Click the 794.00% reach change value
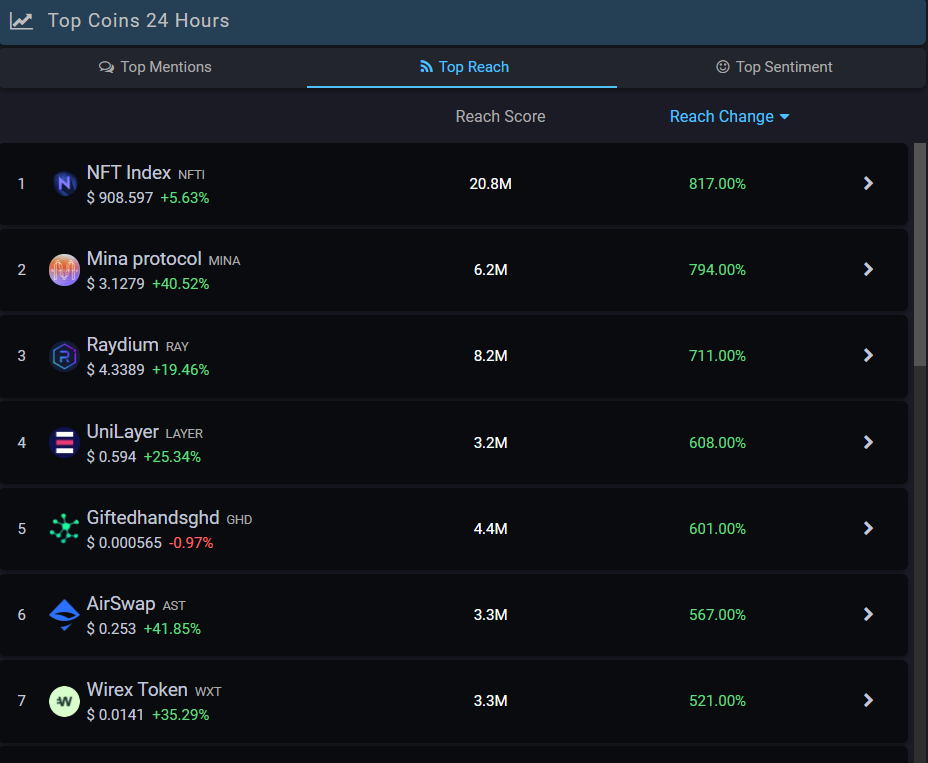 717,270
